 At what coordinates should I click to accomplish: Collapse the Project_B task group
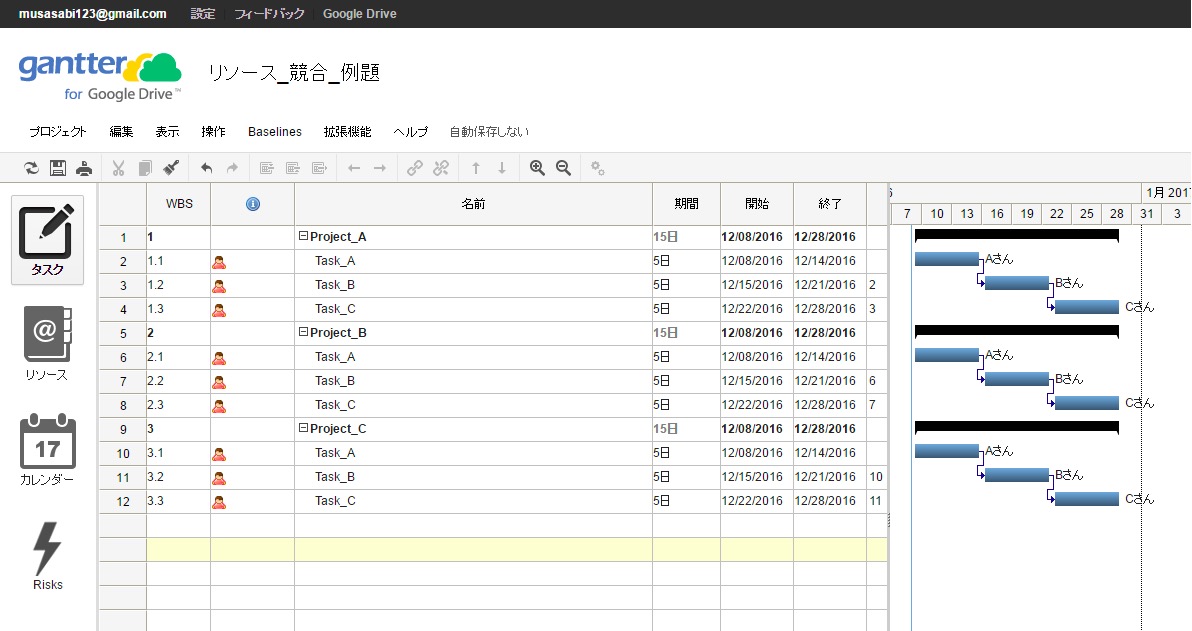click(303, 333)
